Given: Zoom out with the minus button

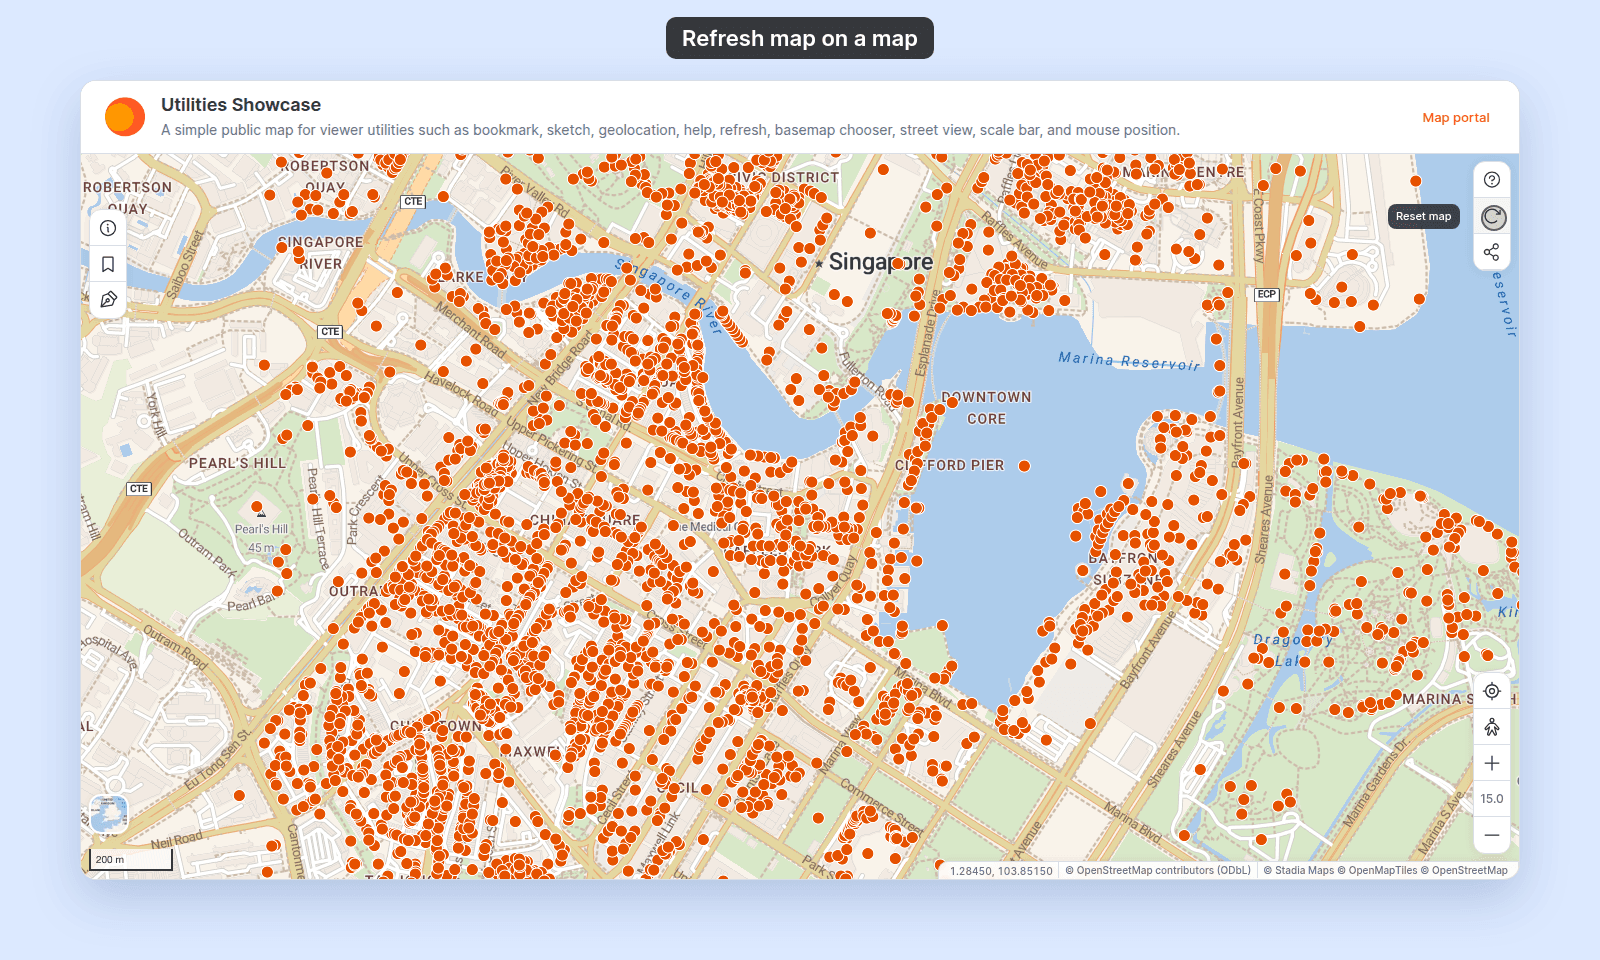Looking at the screenshot, I should (x=1492, y=835).
